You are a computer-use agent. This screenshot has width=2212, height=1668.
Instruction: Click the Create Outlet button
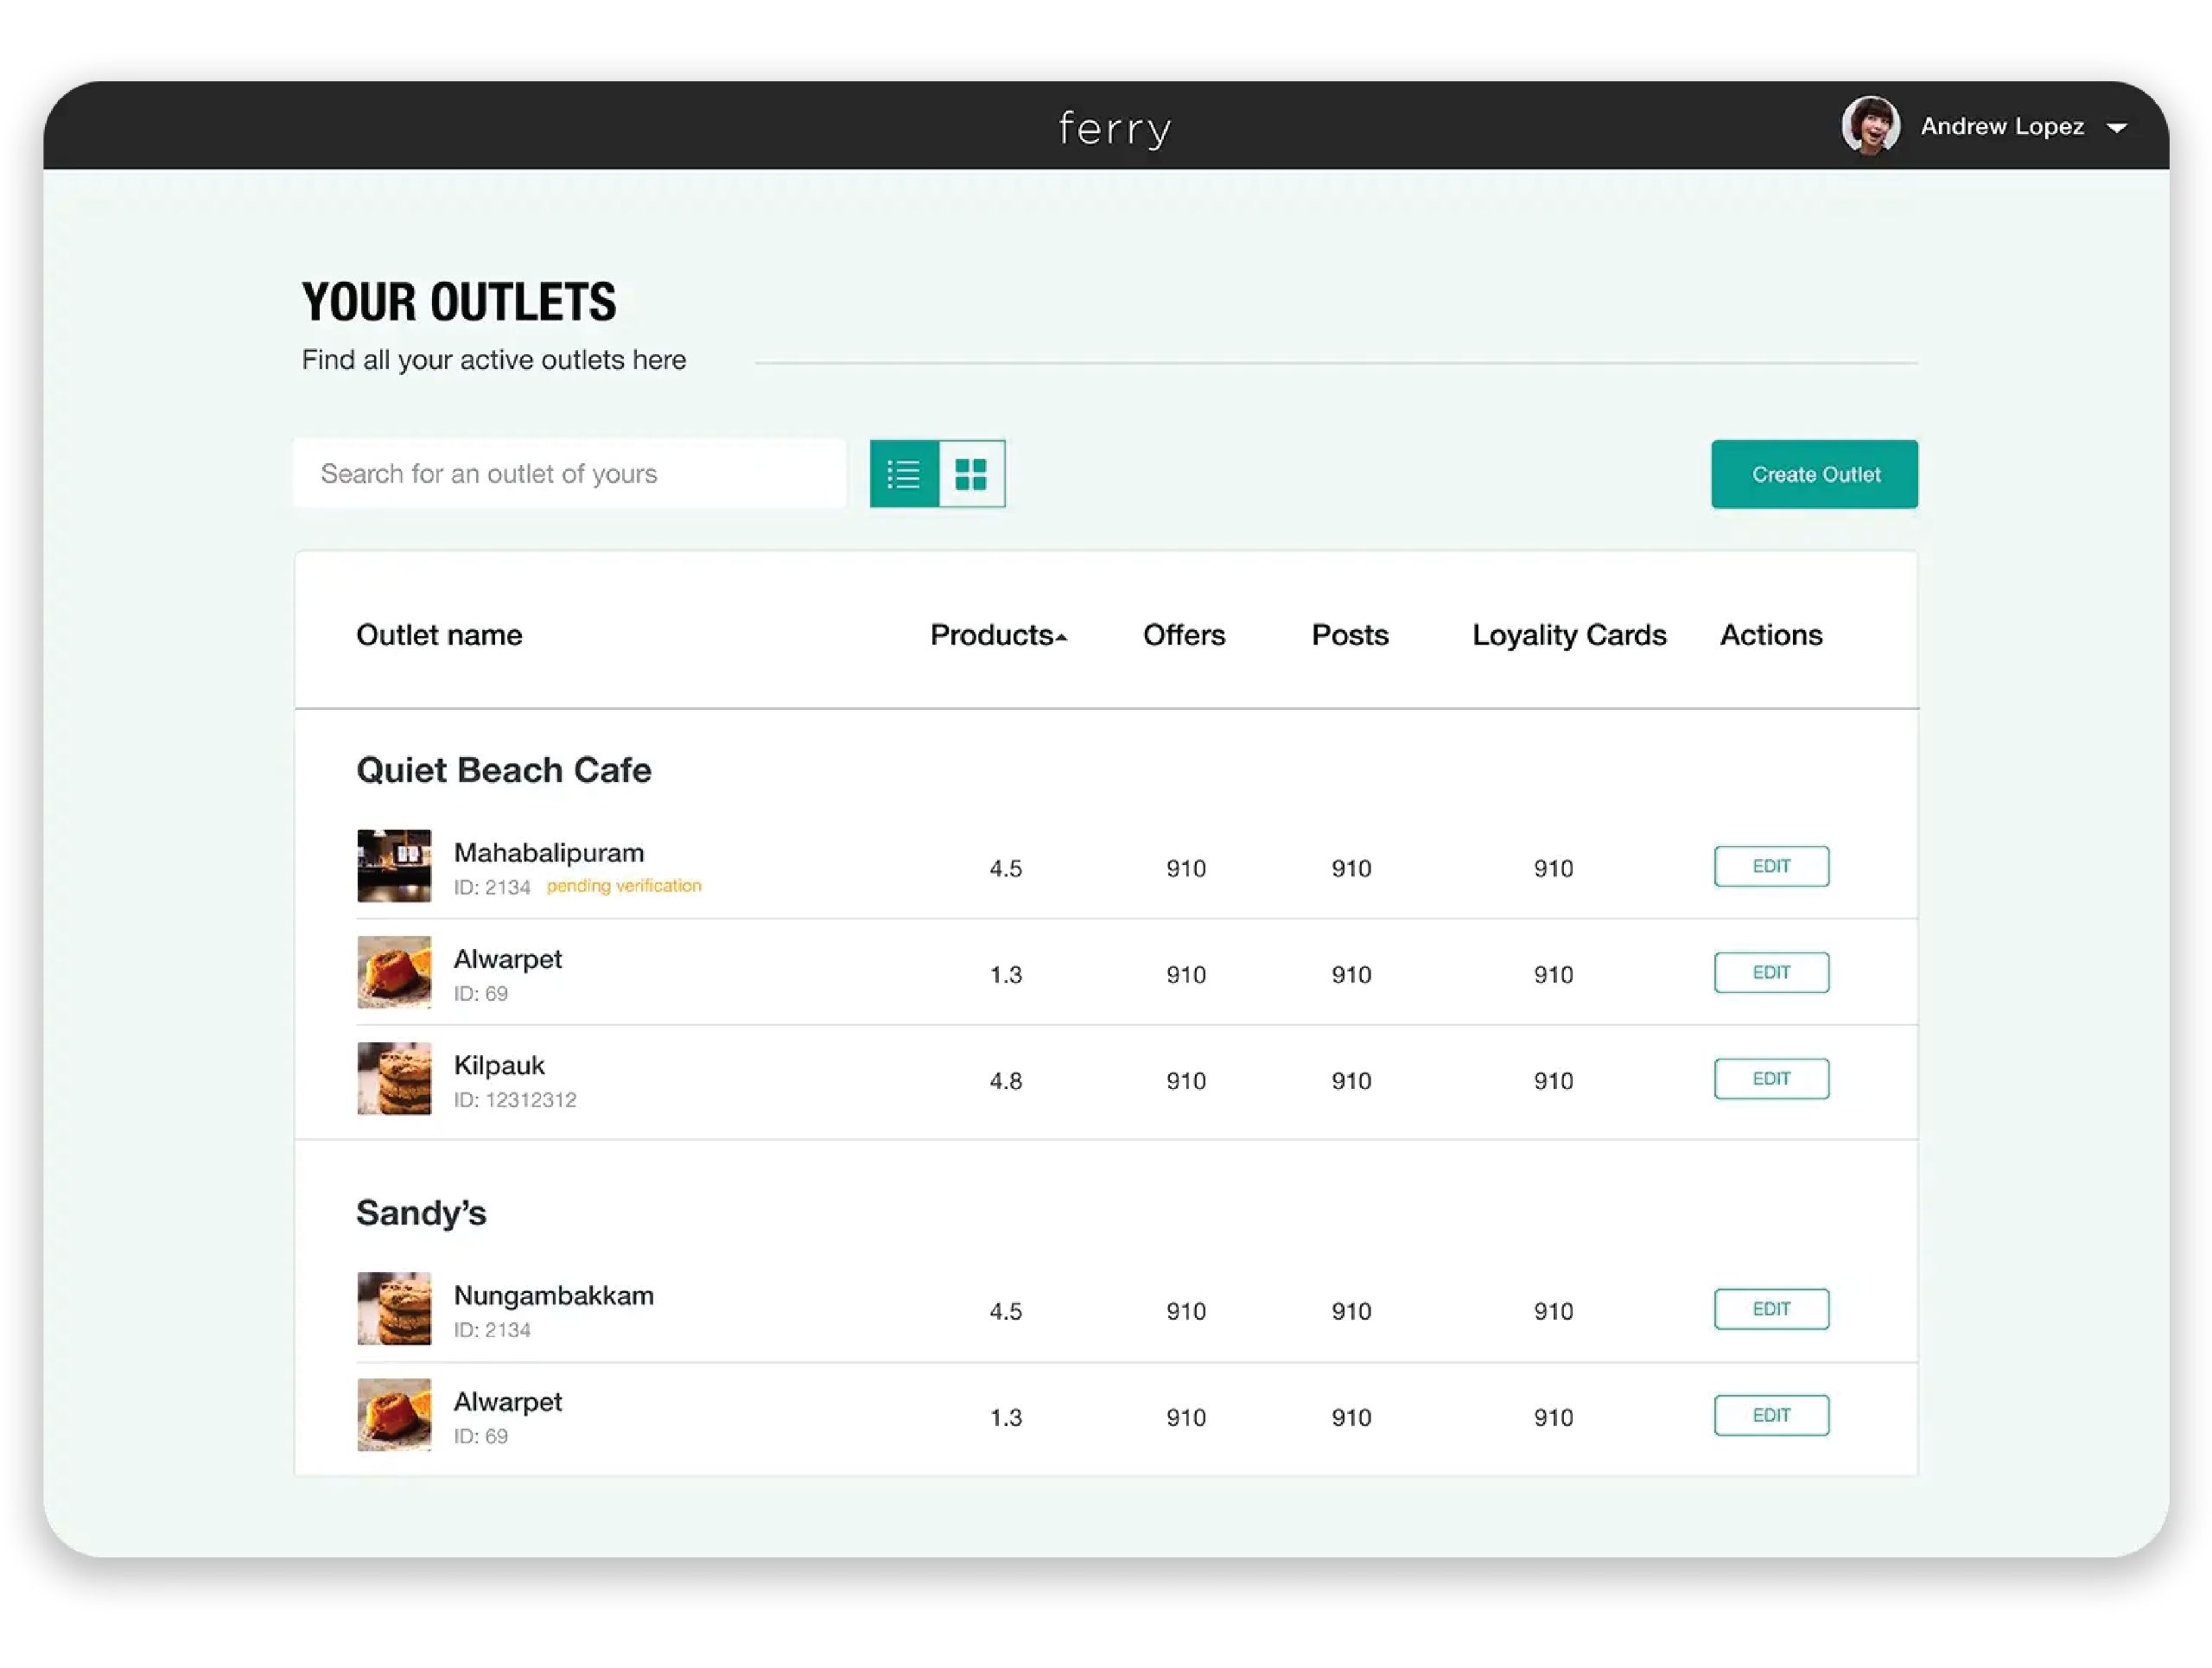click(x=1814, y=474)
